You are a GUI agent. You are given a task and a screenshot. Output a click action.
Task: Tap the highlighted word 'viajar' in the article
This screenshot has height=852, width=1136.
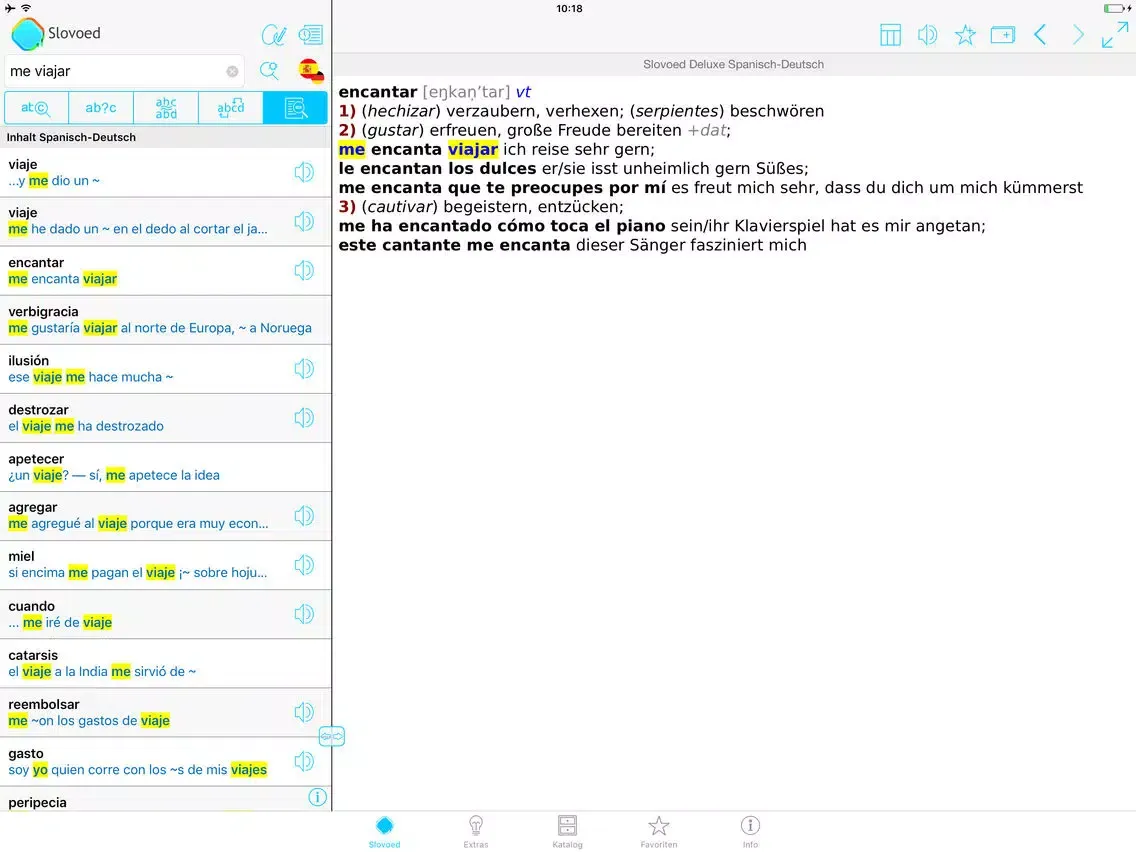[x=472, y=149]
